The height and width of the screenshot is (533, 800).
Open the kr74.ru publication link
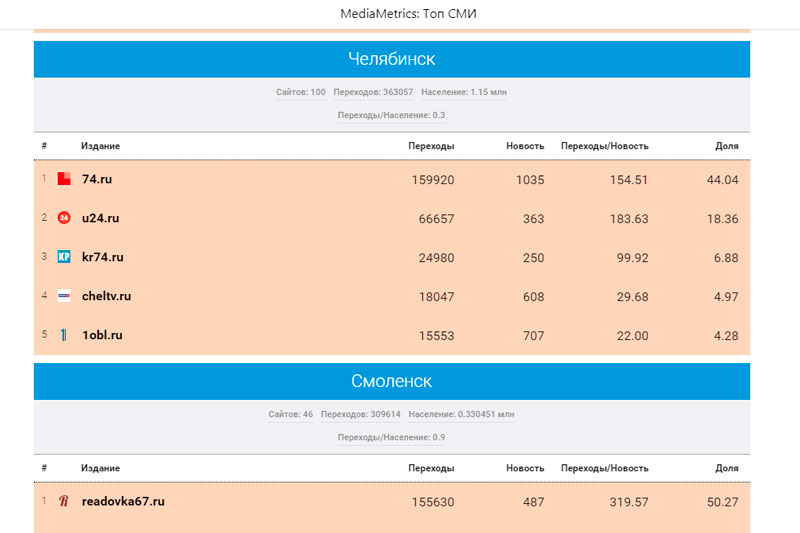point(103,257)
